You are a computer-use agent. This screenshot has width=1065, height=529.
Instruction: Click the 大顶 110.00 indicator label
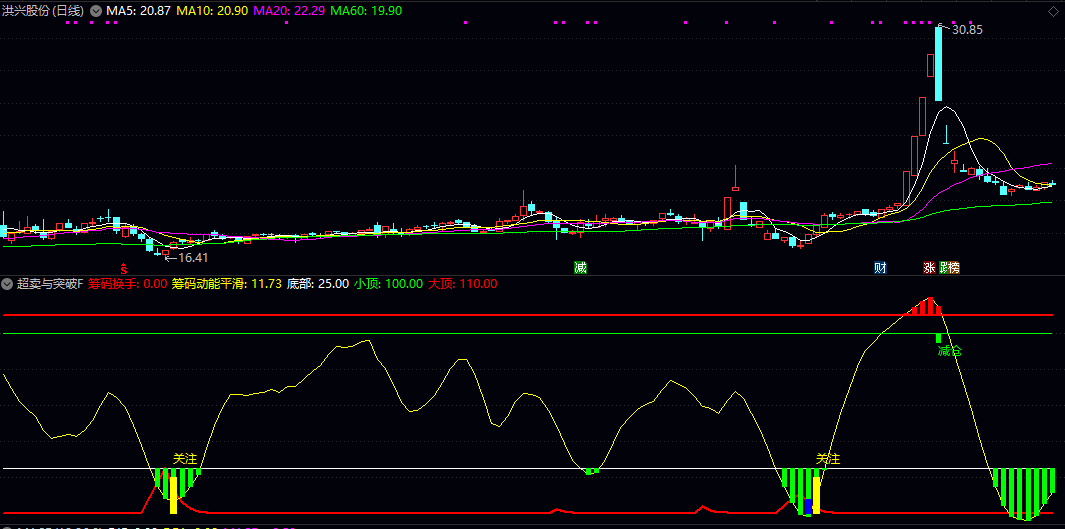463,284
